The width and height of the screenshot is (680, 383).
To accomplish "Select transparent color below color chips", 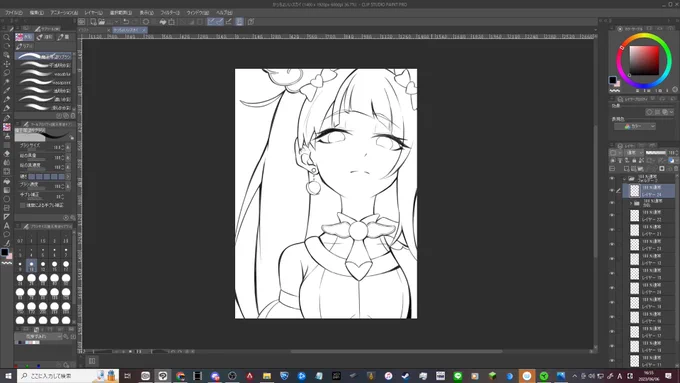I will click(x=7, y=263).
